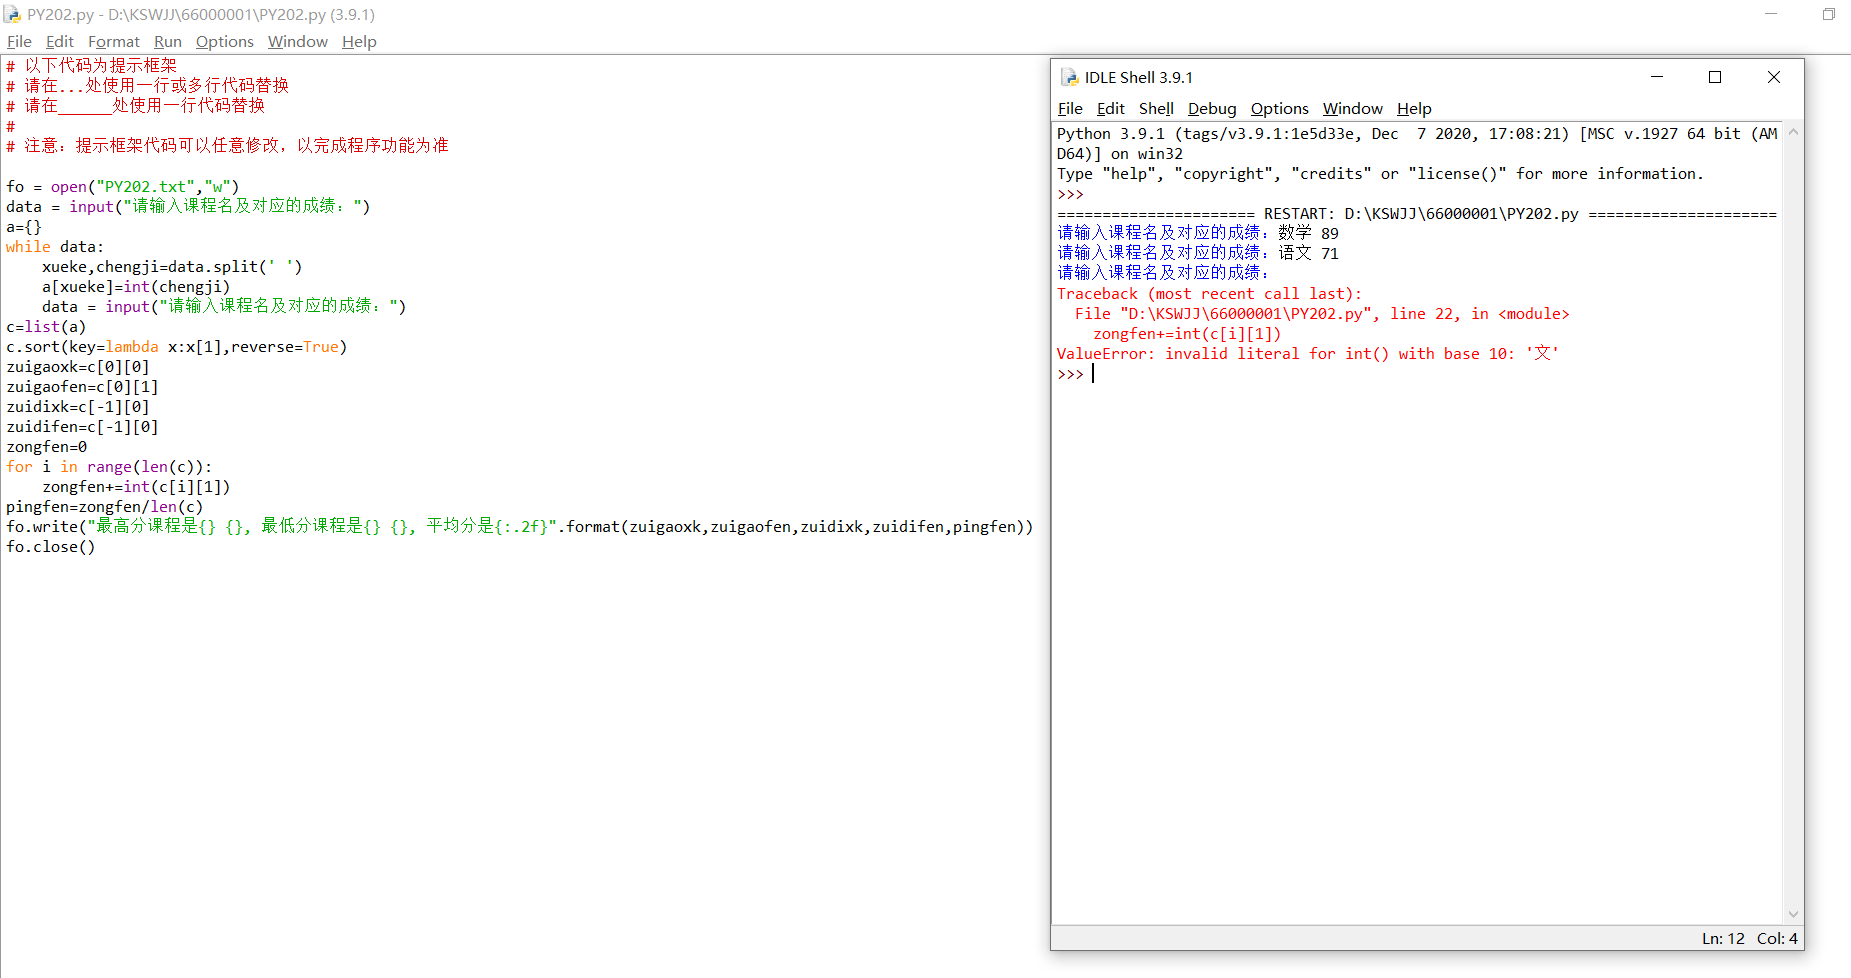Open the Format menu in editor window
The height and width of the screenshot is (978, 1851).
(114, 41)
